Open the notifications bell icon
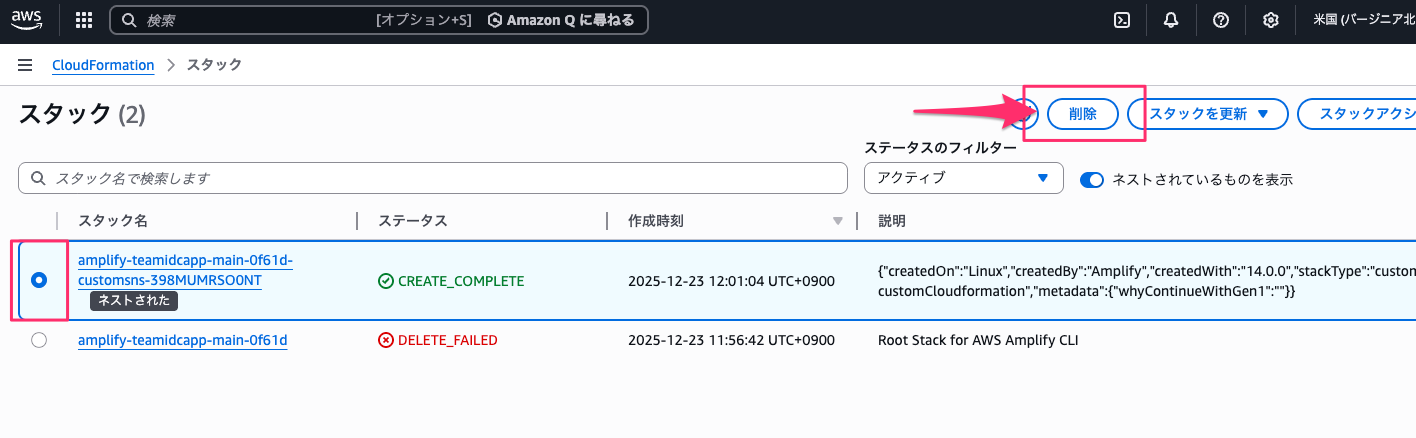Viewport: 1416px width, 438px height. (x=1171, y=20)
